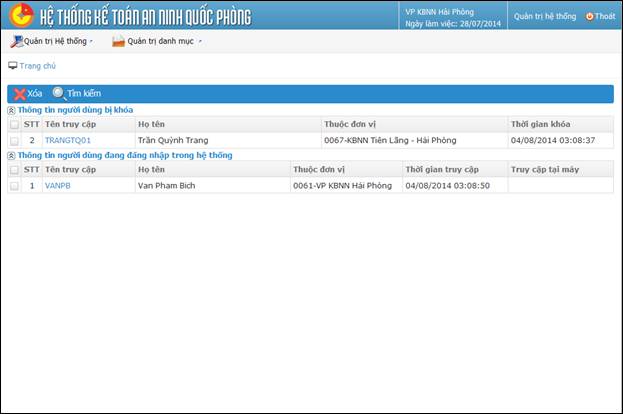Image resolution: width=623 pixels, height=414 pixels.
Task: Click Thông tin người dùng đang đăng nhập heading
Action: 125,155
